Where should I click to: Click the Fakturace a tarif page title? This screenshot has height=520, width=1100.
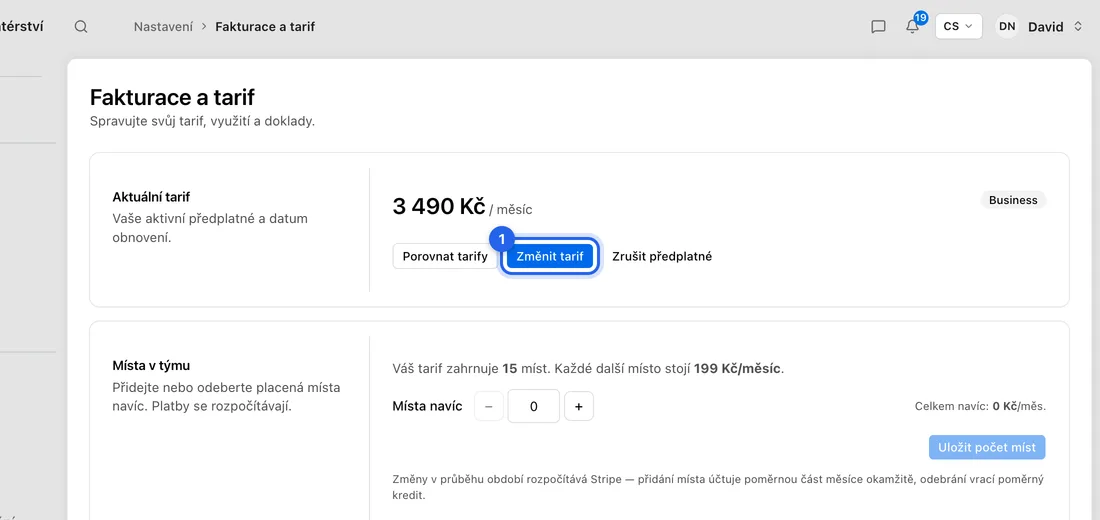click(172, 97)
